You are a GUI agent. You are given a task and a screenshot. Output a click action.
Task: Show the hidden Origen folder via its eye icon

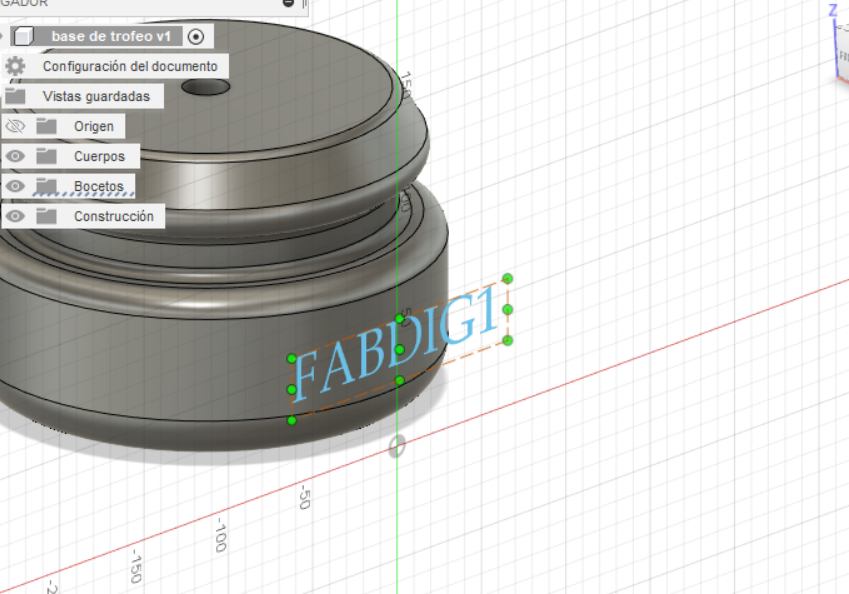(x=15, y=126)
